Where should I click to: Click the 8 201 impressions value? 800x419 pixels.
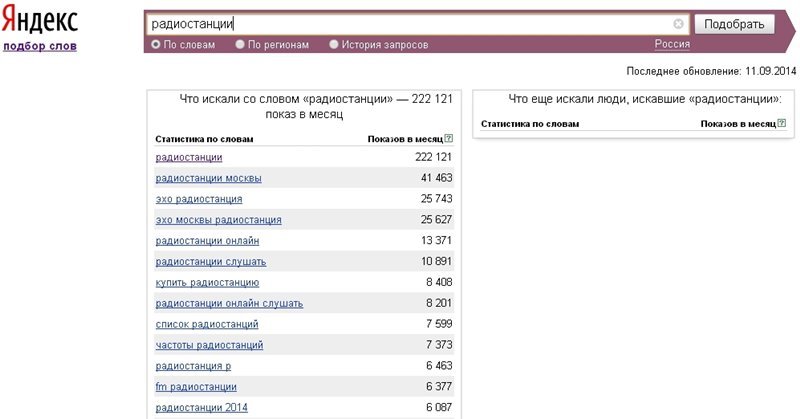[439, 303]
